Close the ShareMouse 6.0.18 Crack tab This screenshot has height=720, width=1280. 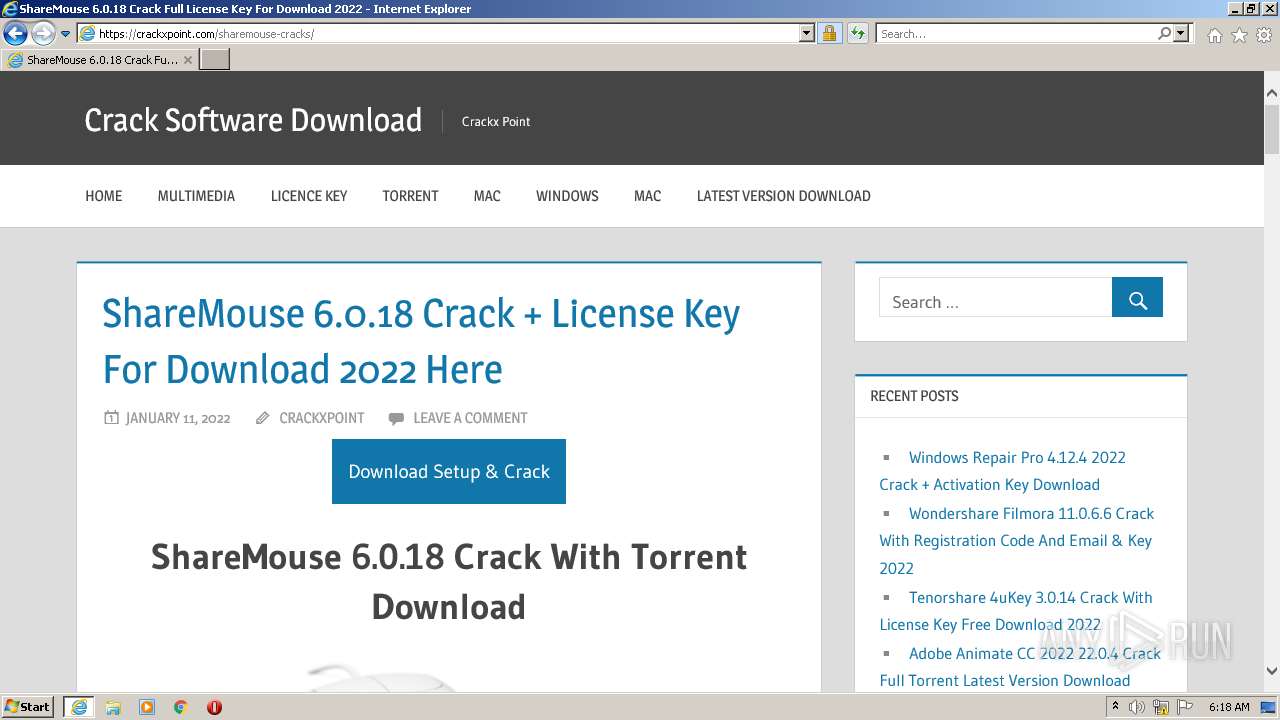coord(188,60)
